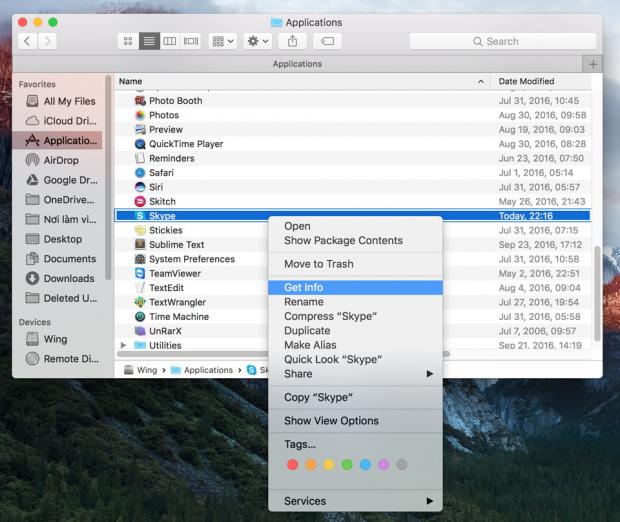The image size is (620, 522).
Task: Open the Action gear dropdown menu
Action: (x=259, y=41)
